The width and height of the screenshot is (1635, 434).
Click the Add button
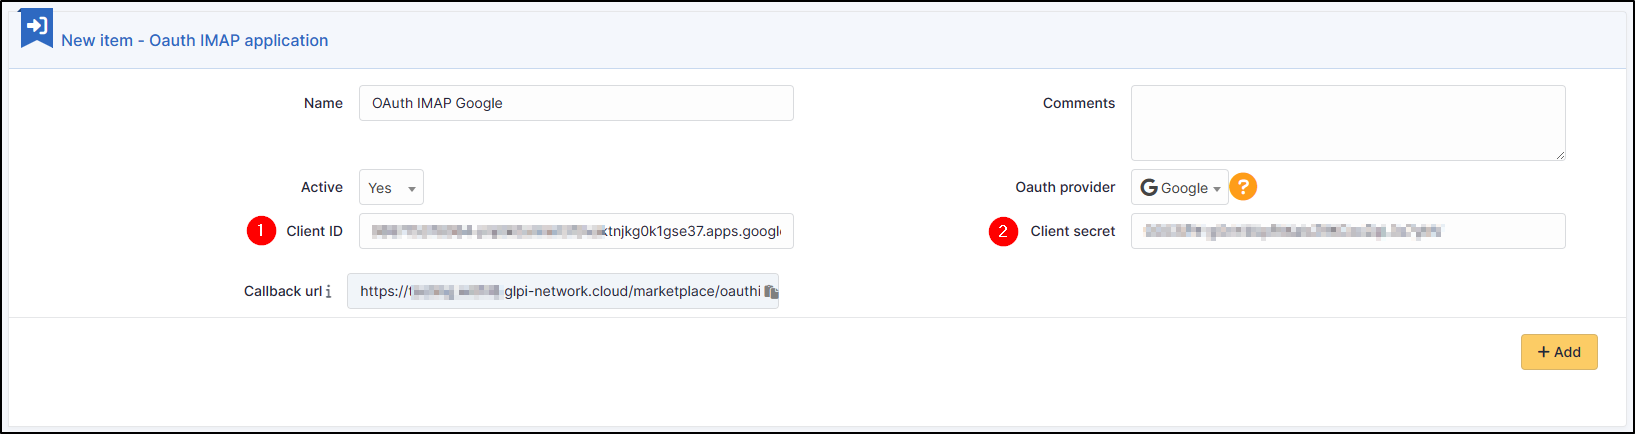coord(1559,352)
